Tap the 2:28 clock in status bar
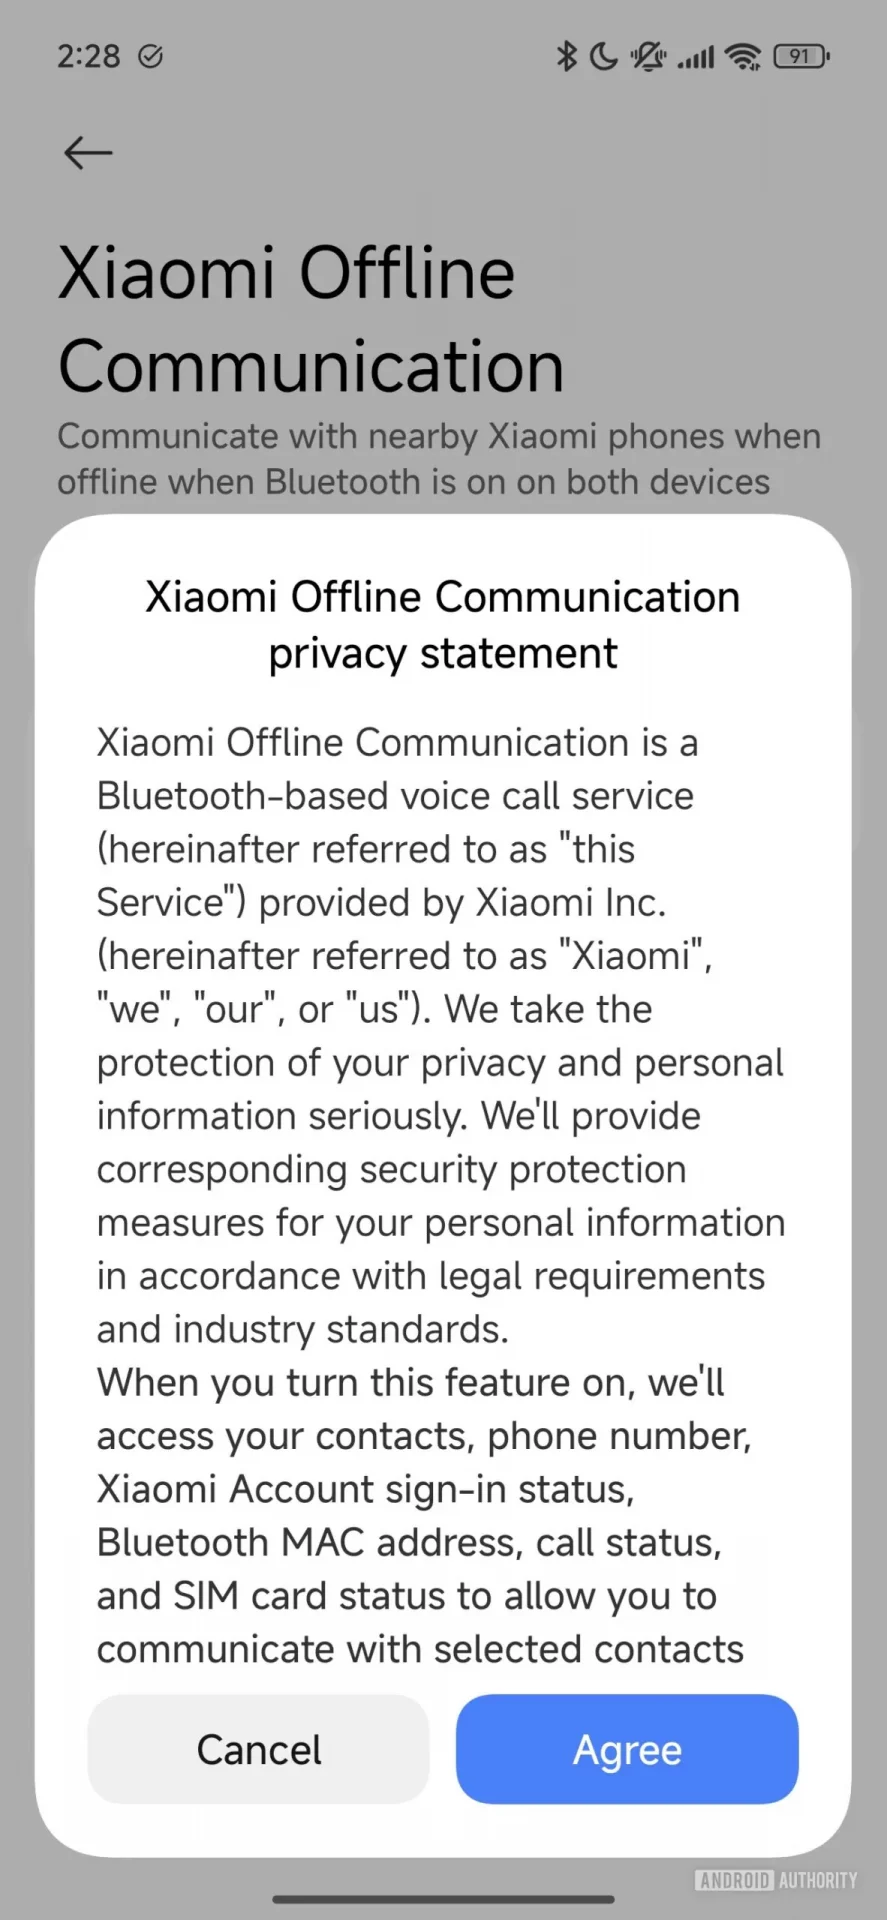 pyautogui.click(x=88, y=56)
